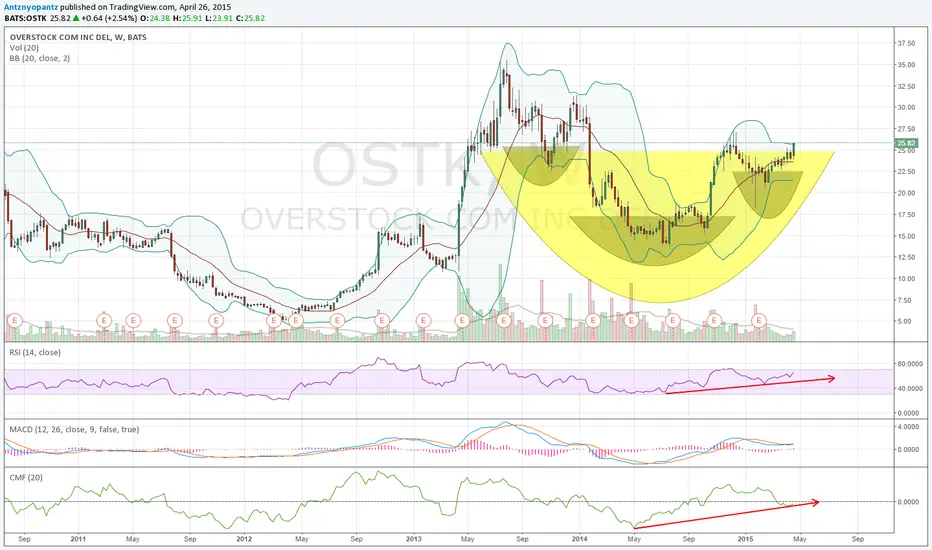Click the 0.0000 label on CMF axis

908,502
